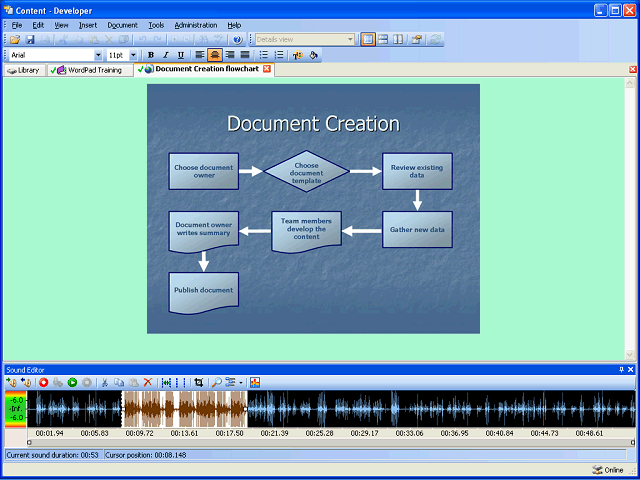Viewport: 640px width, 480px height.
Task: Switch to the Library tab
Action: pos(24,70)
